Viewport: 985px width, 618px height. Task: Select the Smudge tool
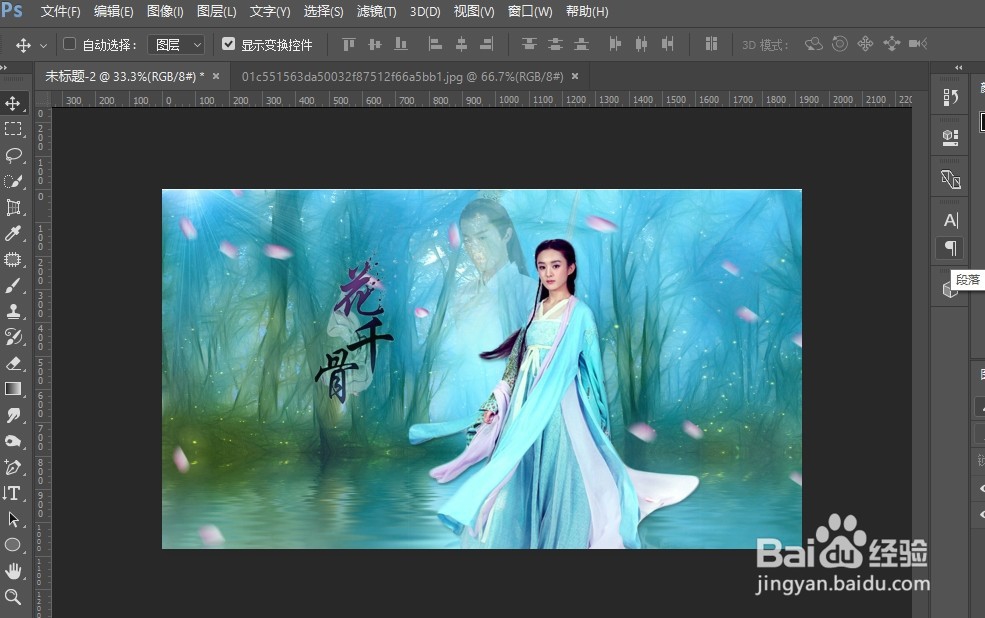click(x=13, y=415)
